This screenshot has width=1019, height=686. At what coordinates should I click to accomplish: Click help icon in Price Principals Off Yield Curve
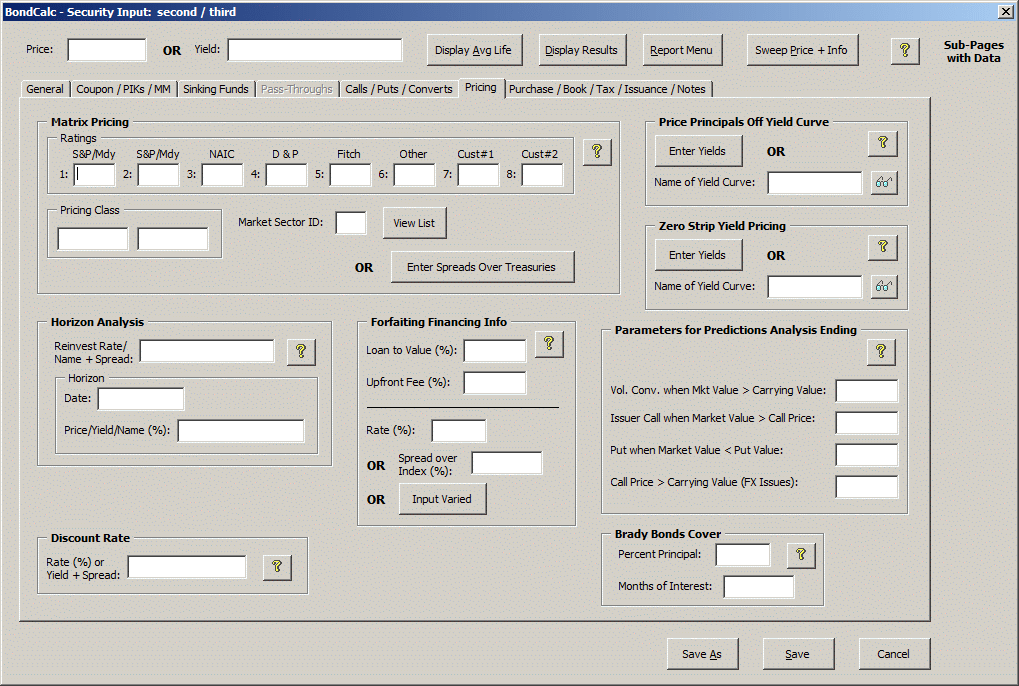coord(882,144)
